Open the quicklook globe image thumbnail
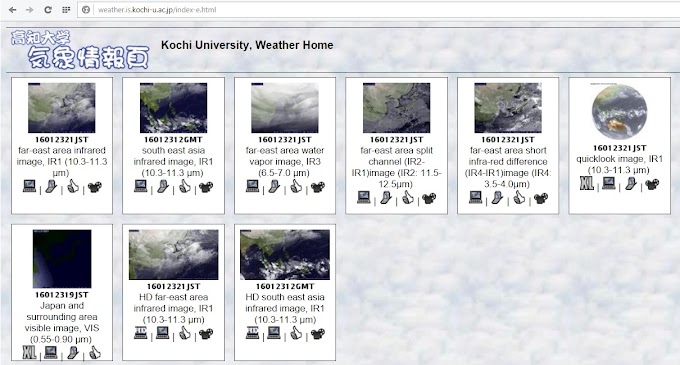The image size is (680, 365). pyautogui.click(x=619, y=111)
